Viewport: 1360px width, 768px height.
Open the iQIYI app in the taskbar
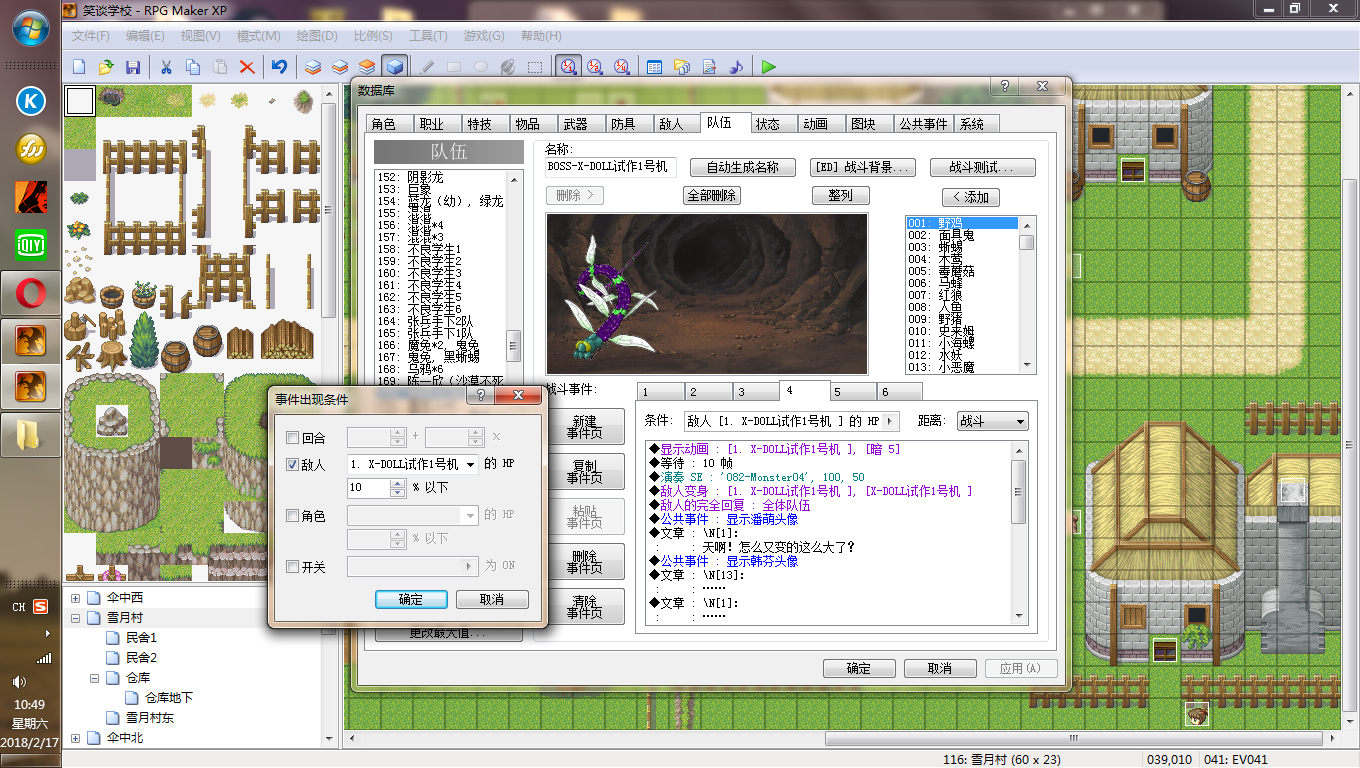(x=31, y=245)
